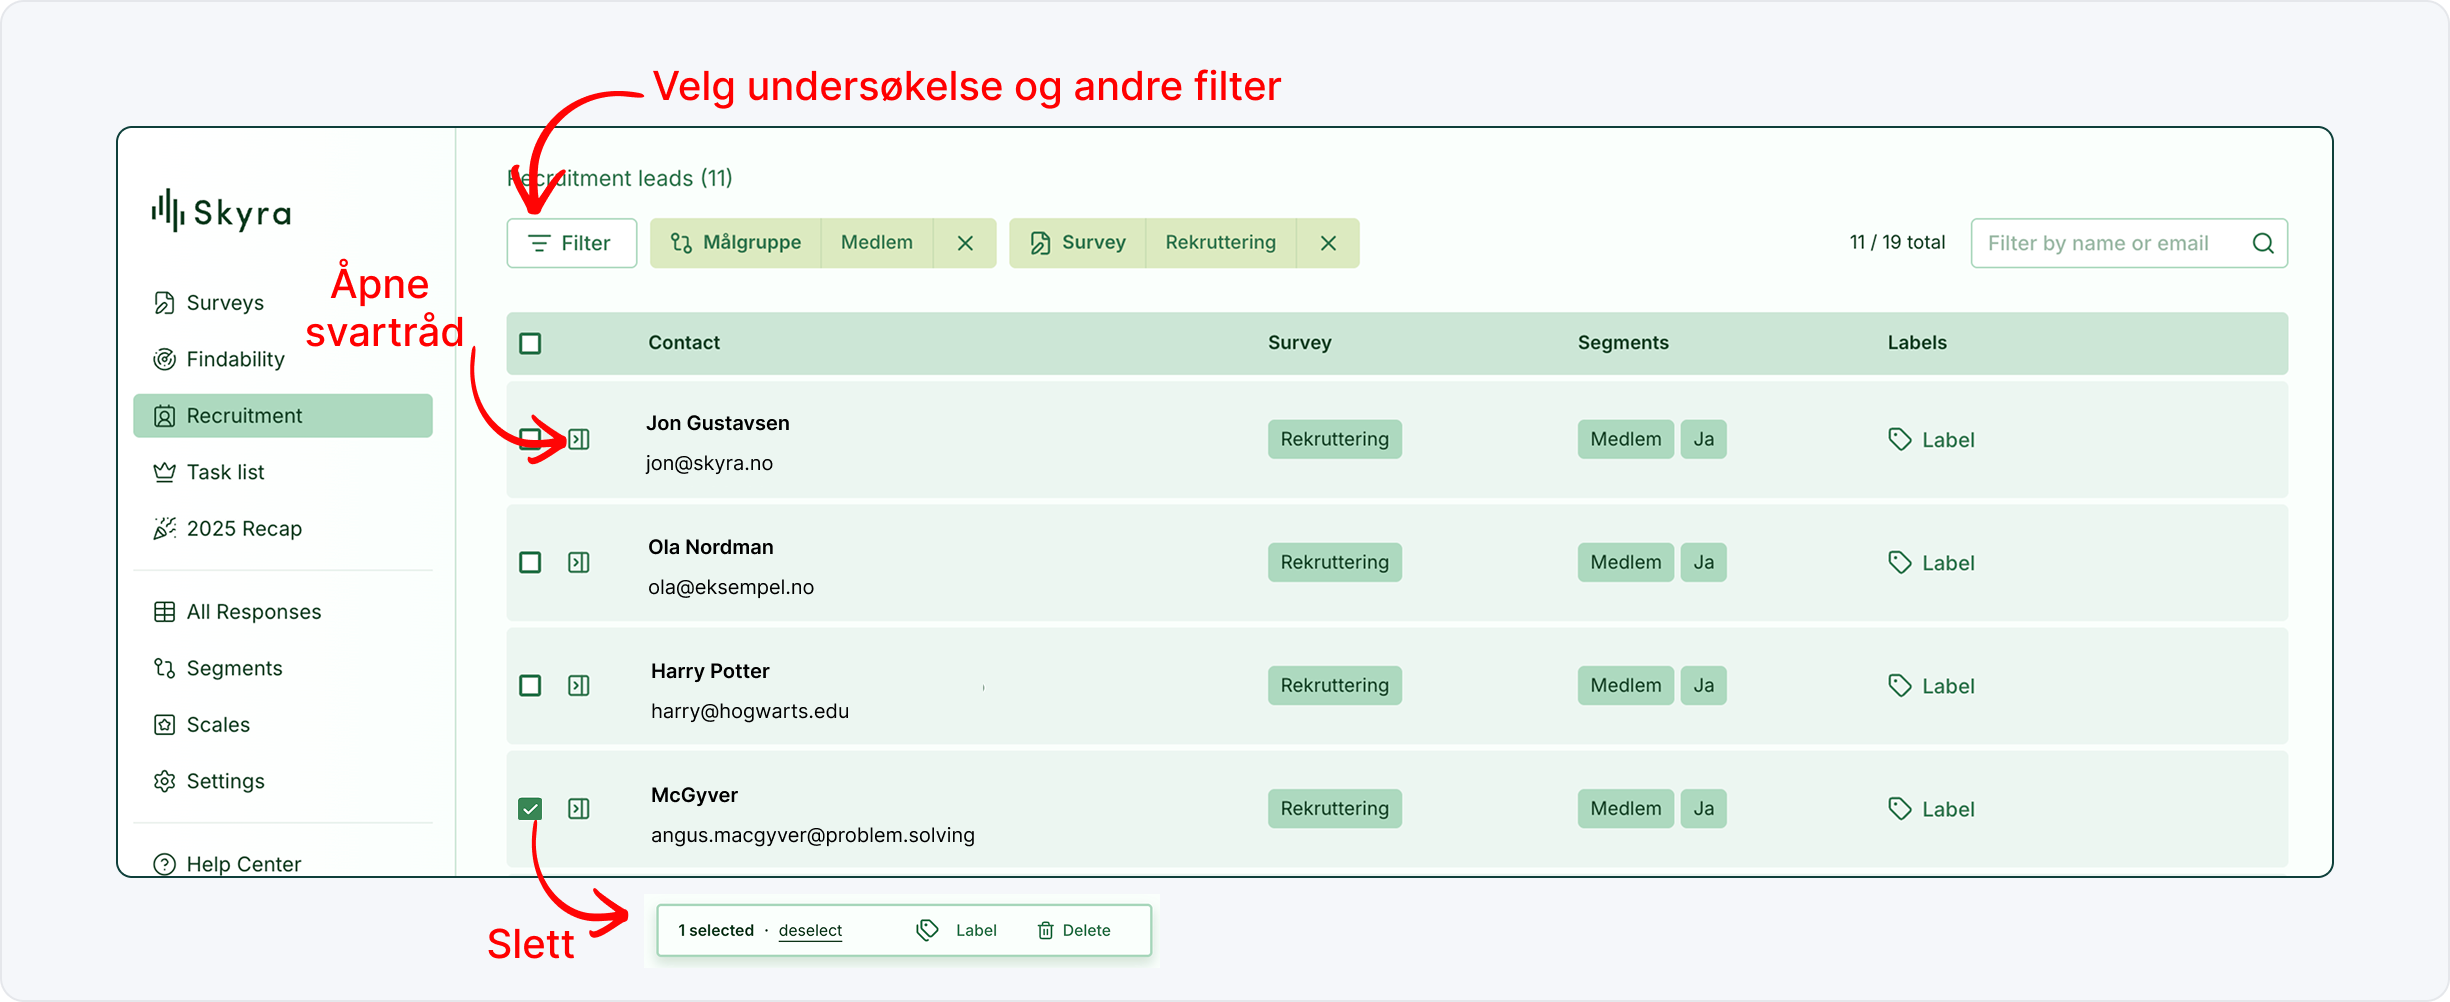Label the selected contact from action bar

(x=957, y=930)
